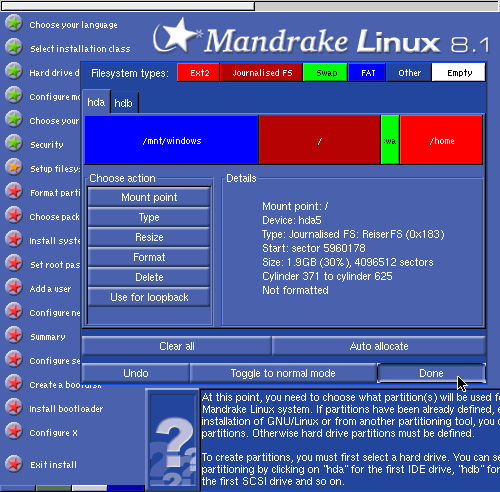Click the red star beside Choose packages
The width and height of the screenshot is (500, 492).
(14, 215)
